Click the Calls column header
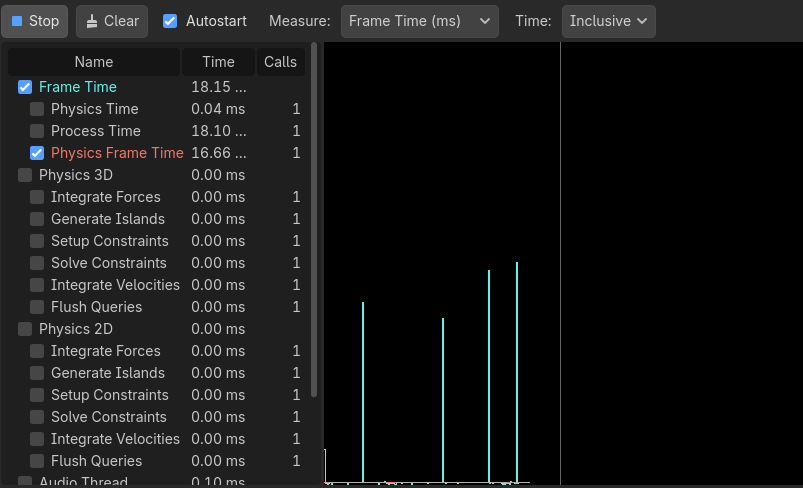Image resolution: width=803 pixels, height=488 pixels. (x=280, y=62)
